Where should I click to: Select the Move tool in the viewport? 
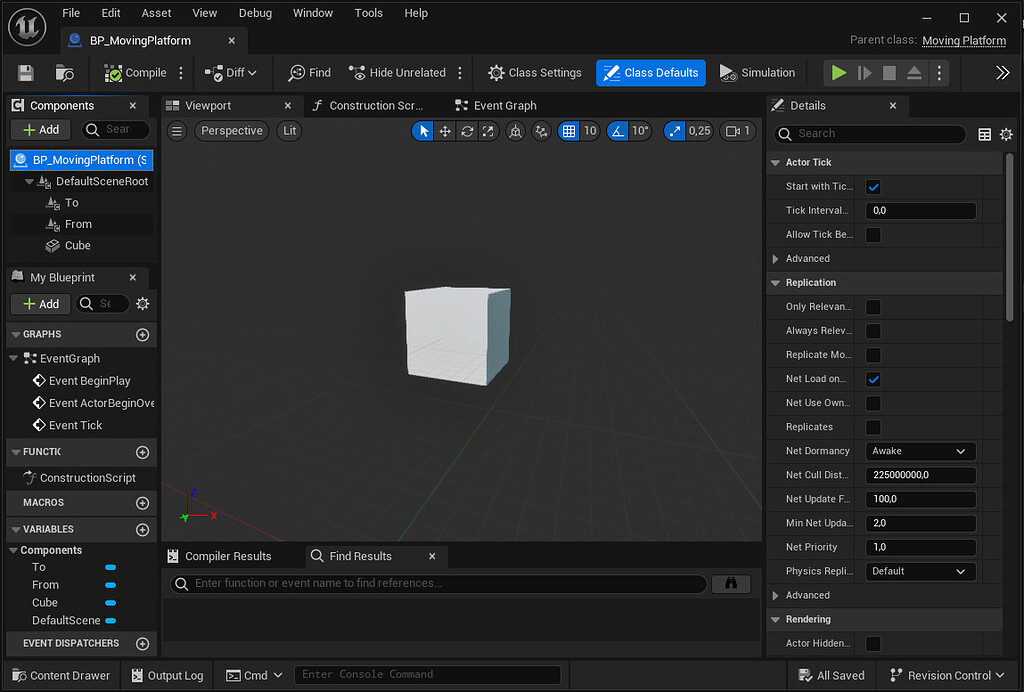pyautogui.click(x=444, y=131)
